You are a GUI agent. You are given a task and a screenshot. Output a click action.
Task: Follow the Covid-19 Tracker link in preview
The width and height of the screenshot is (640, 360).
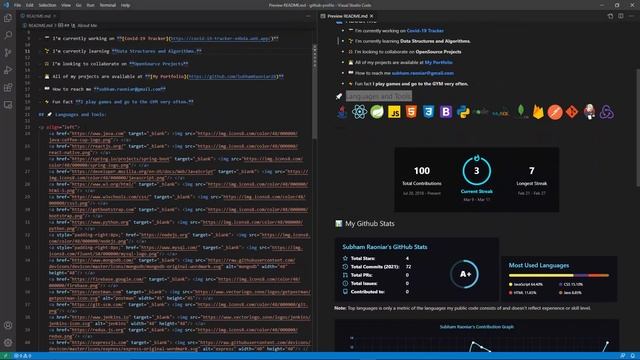point(425,31)
